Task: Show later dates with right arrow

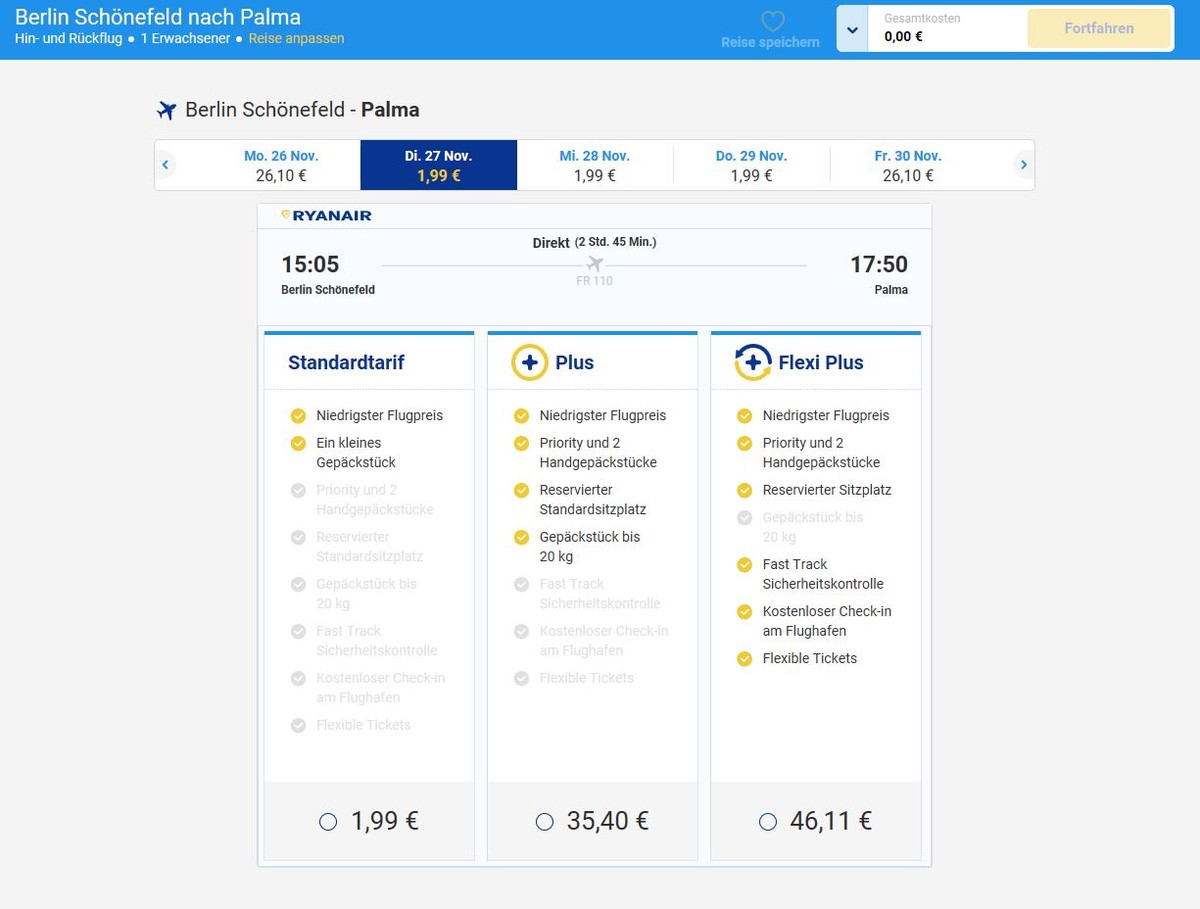Action: (1023, 164)
